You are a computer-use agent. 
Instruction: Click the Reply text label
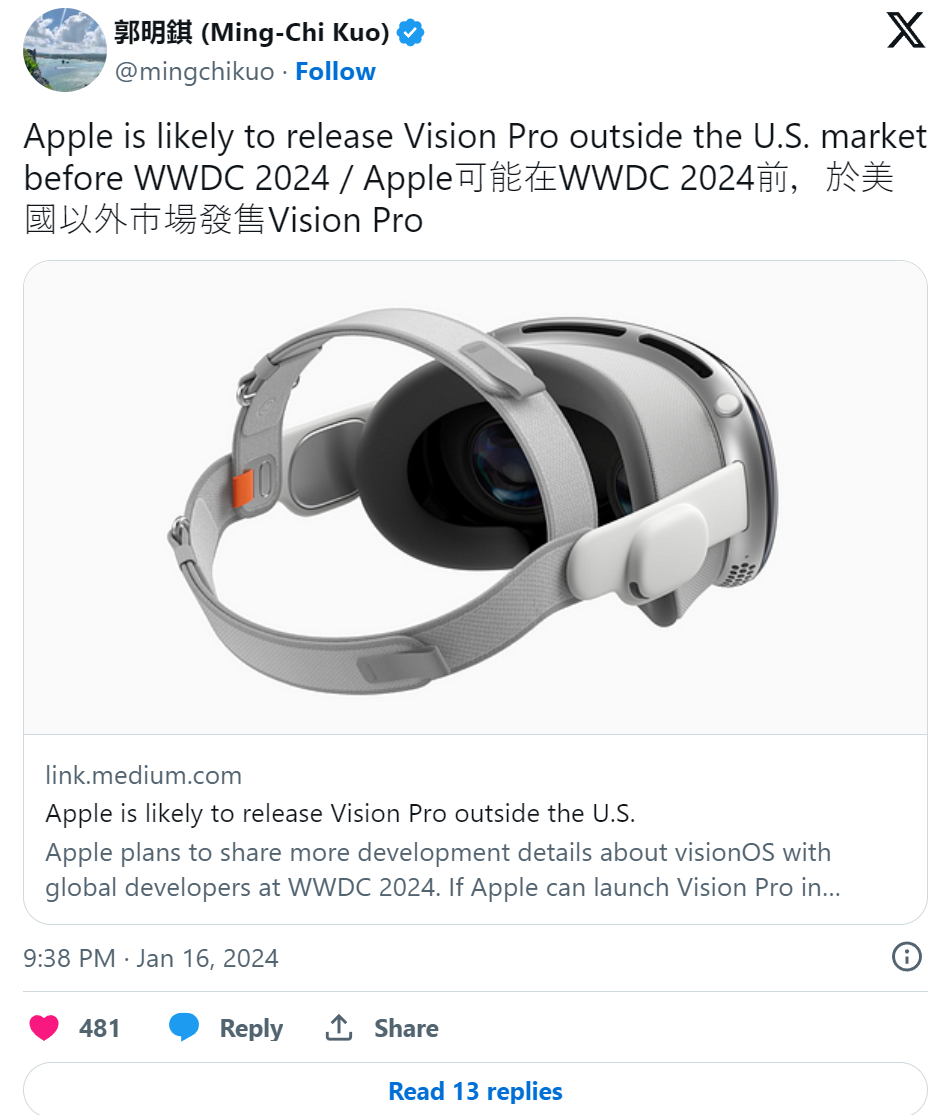tap(251, 1028)
